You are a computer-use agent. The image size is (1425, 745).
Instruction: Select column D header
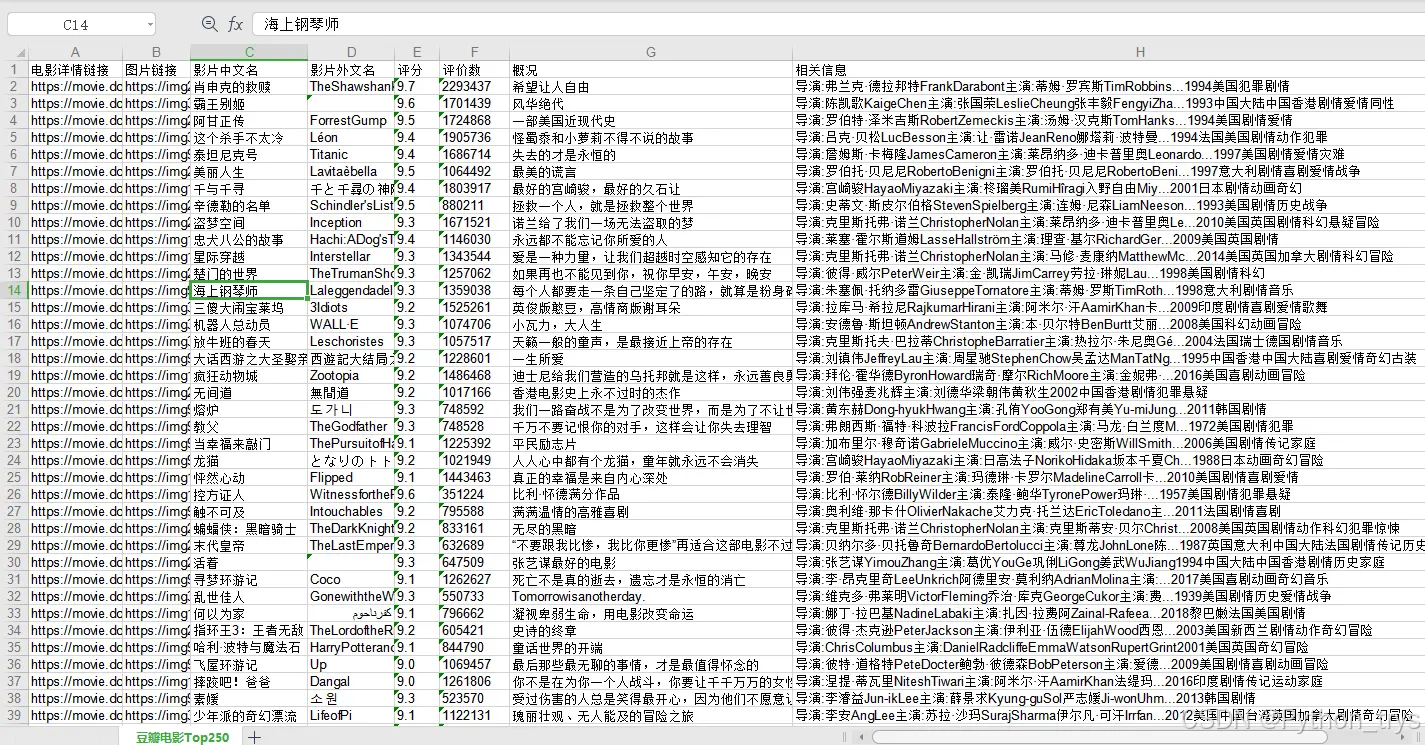pos(350,52)
